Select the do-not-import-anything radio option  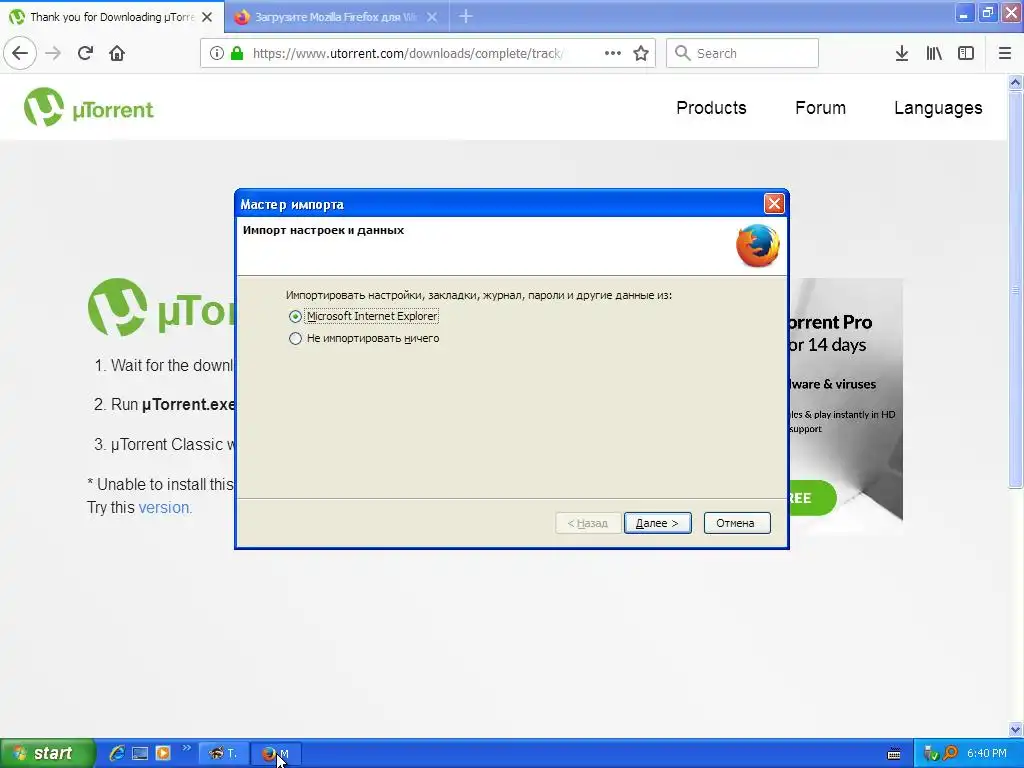click(364, 338)
